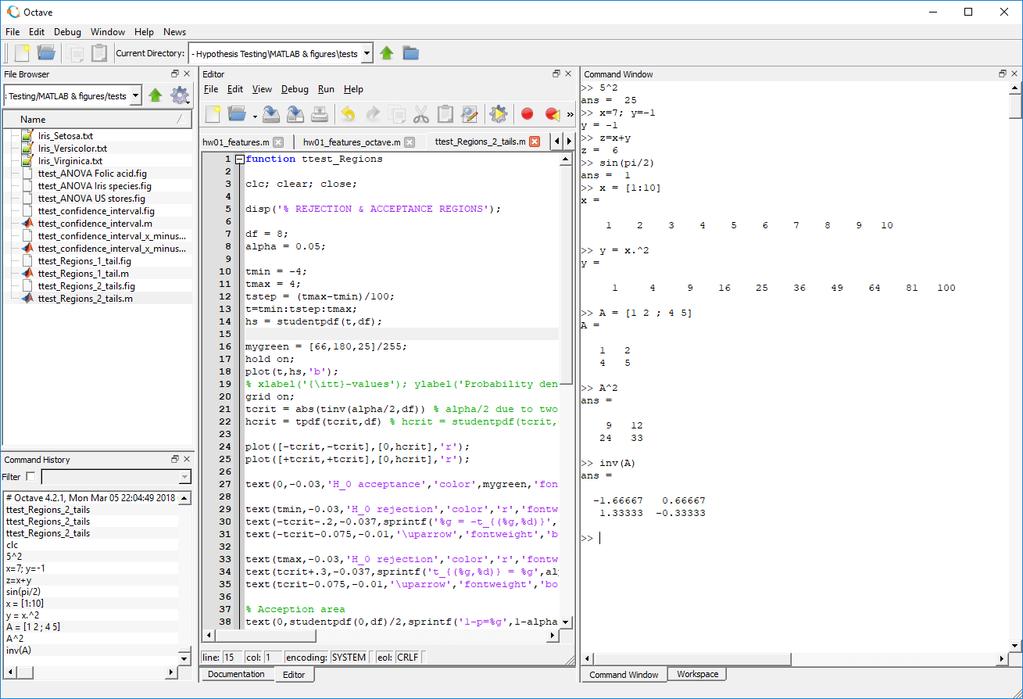
Task: Open Editor Run menu
Action: tap(326, 89)
